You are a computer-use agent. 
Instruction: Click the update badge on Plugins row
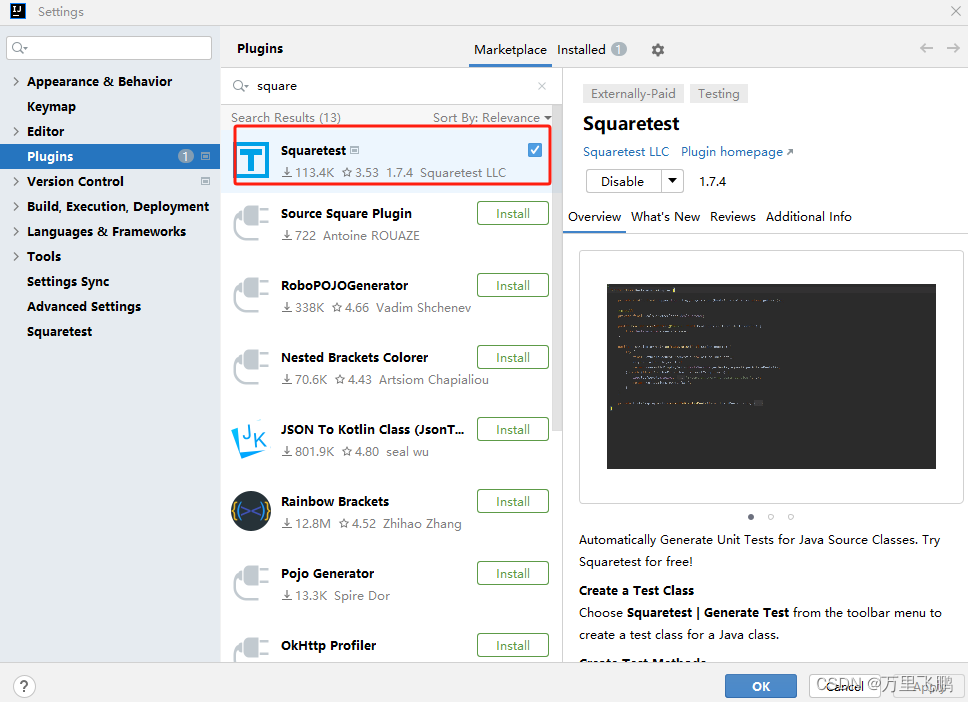point(185,156)
